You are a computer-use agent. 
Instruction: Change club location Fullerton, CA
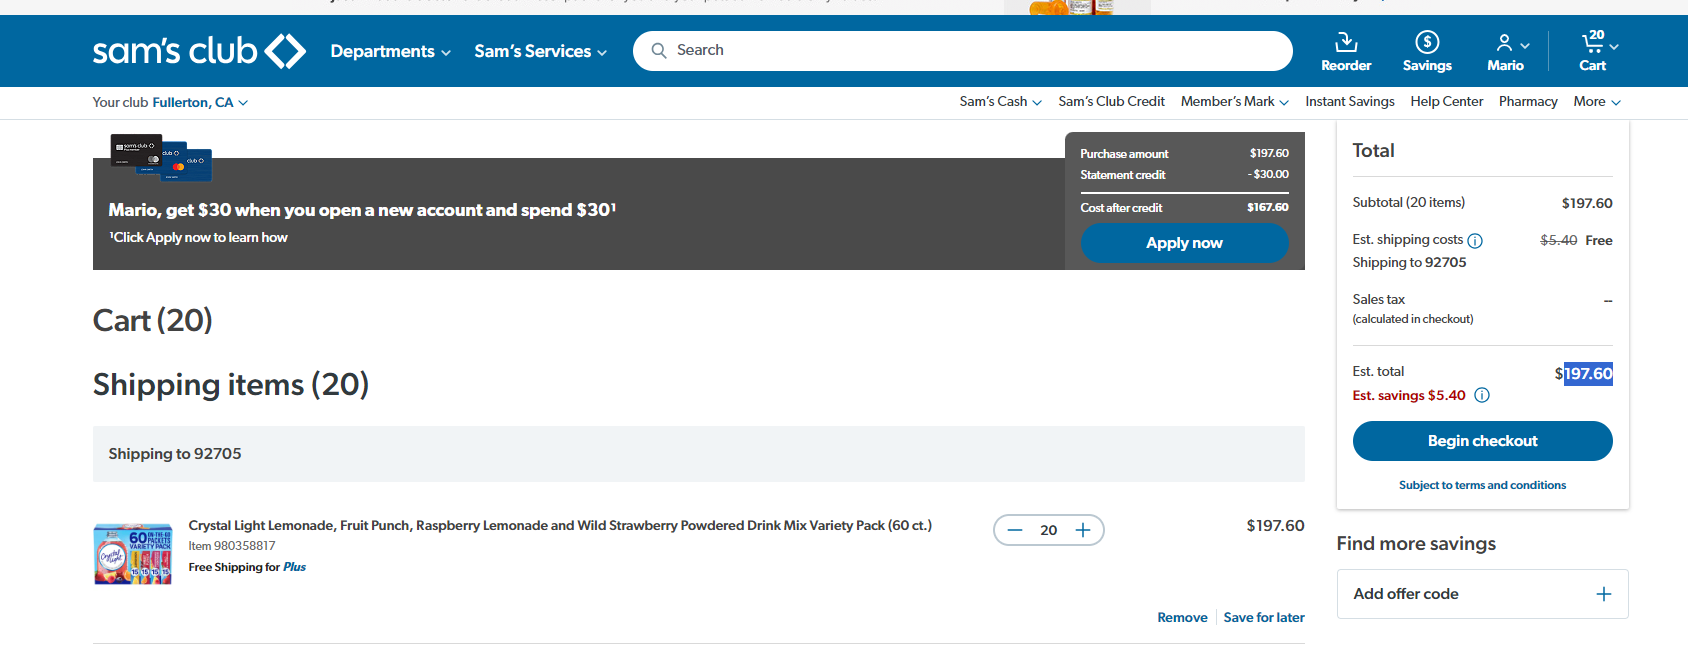click(200, 102)
